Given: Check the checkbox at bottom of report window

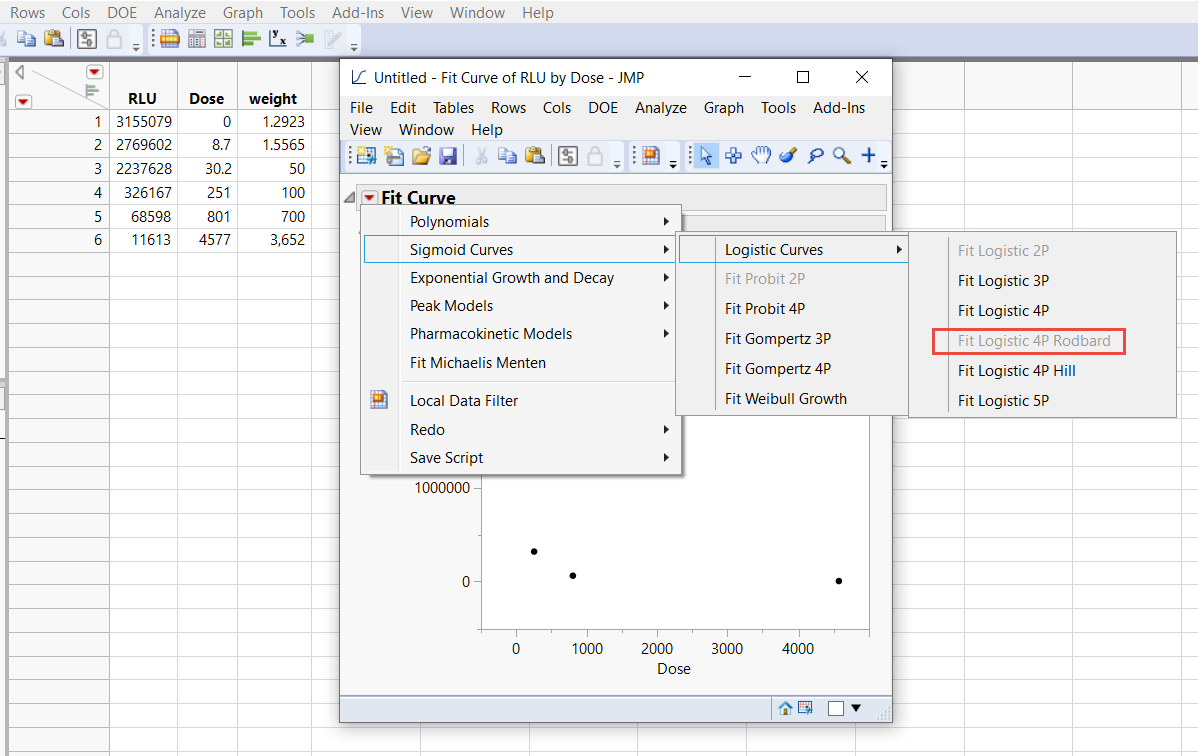Looking at the screenshot, I should click(x=836, y=707).
